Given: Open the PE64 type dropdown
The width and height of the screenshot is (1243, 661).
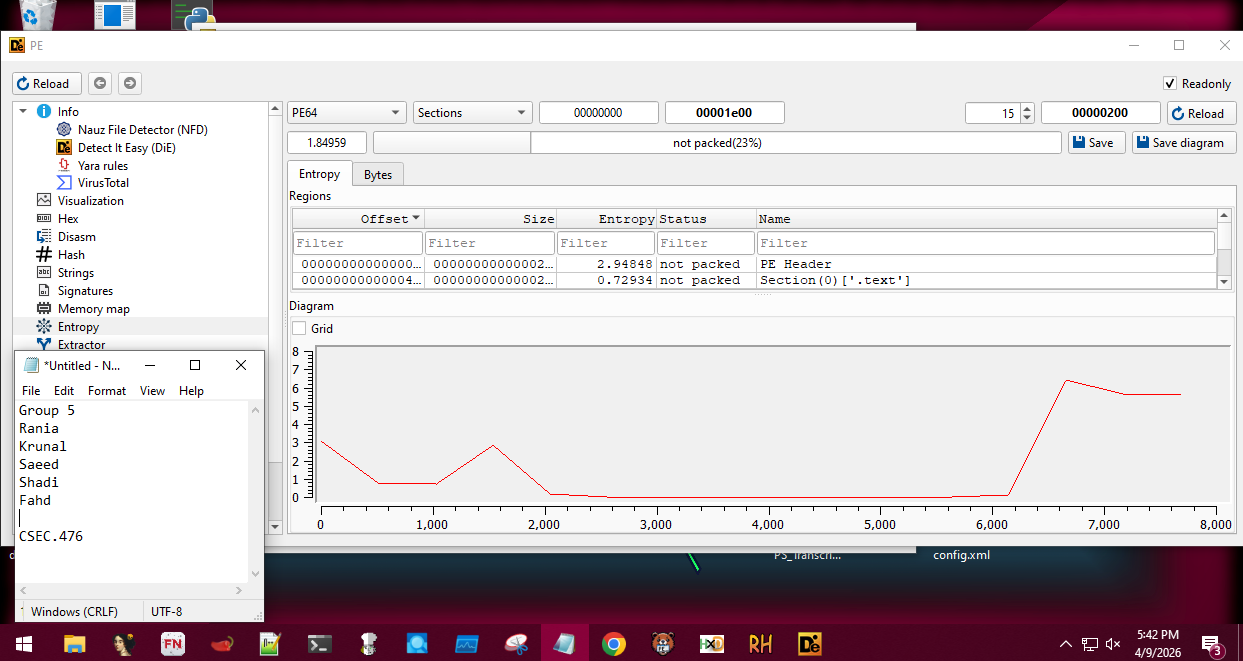Looking at the screenshot, I should pyautogui.click(x=346, y=113).
